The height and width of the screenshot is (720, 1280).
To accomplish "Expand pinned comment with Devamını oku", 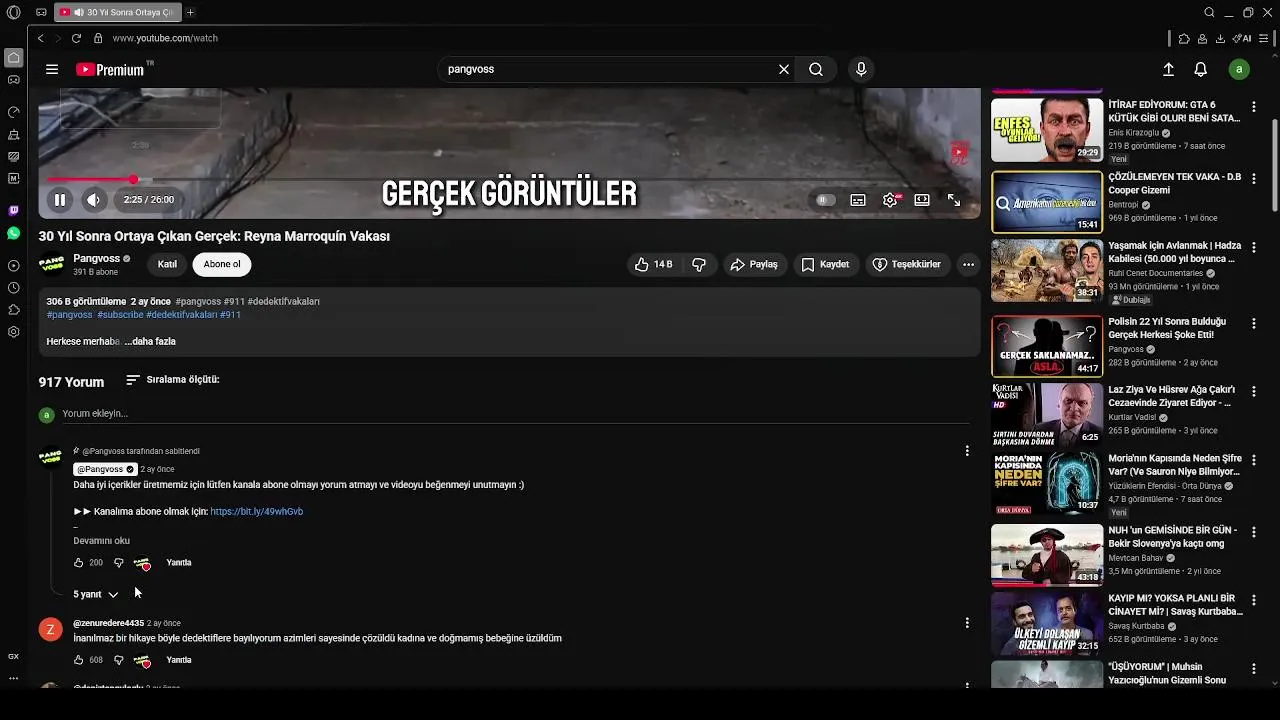I will pos(101,541).
